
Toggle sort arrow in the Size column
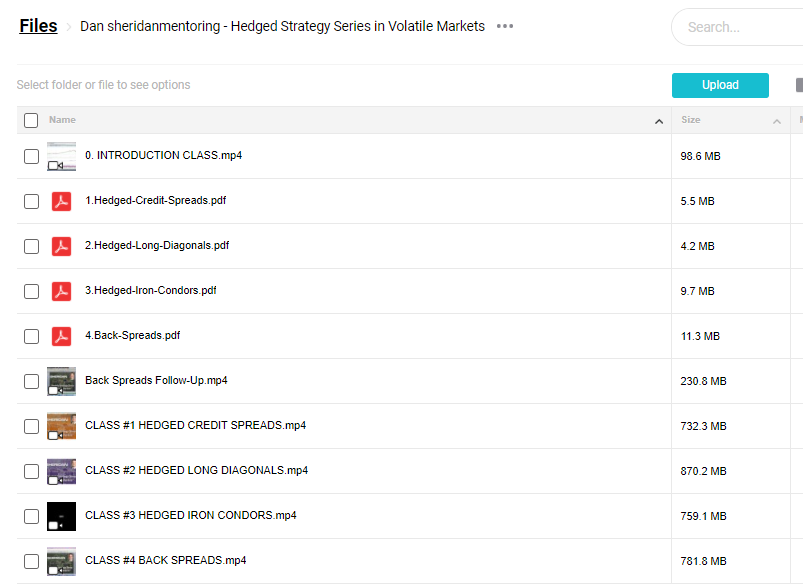point(777,121)
